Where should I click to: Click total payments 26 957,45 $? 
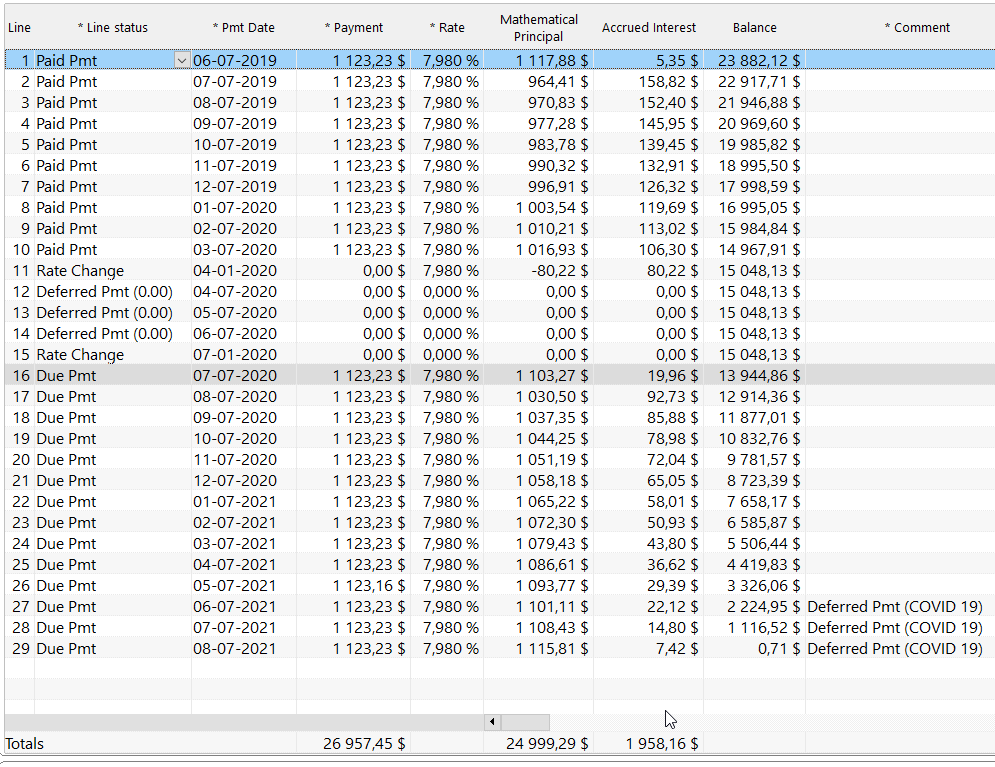[364, 744]
